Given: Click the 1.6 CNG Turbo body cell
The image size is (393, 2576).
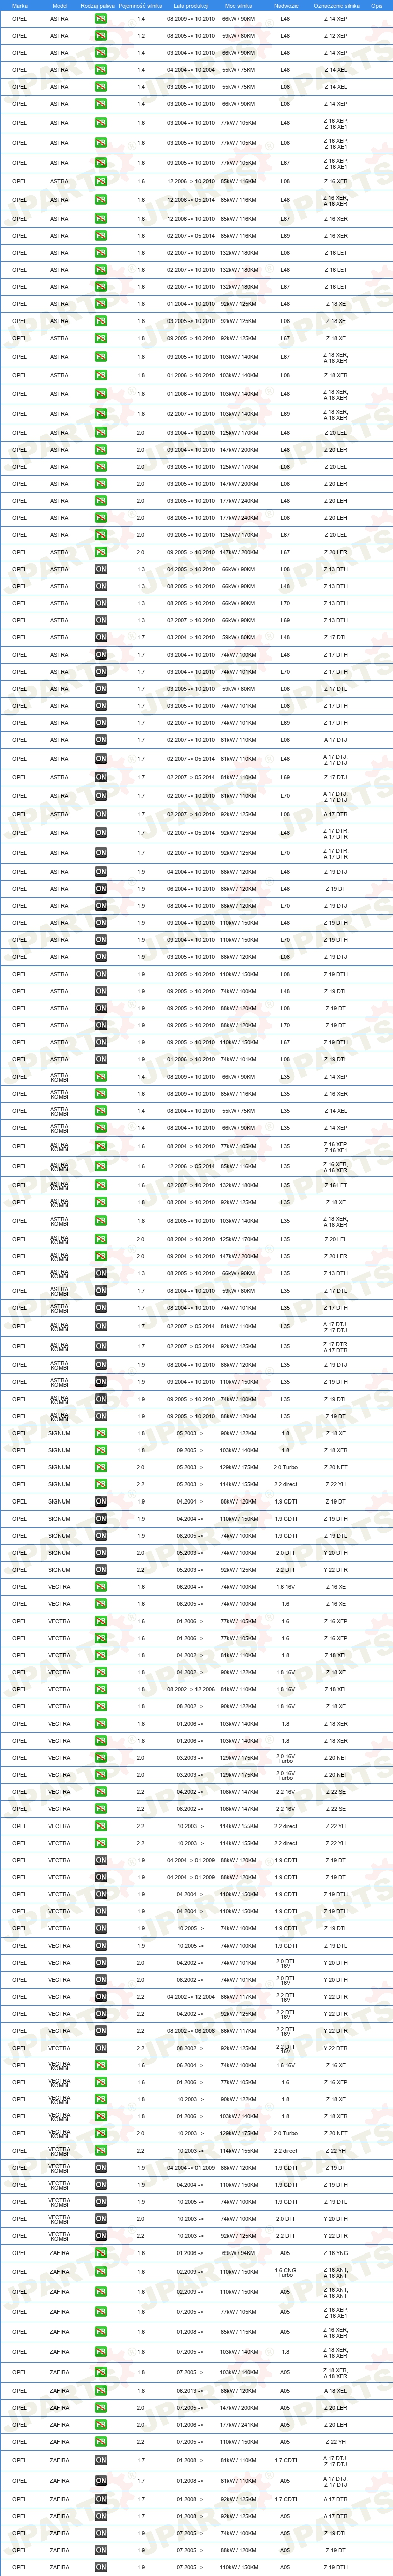Looking at the screenshot, I should coord(285,2271).
